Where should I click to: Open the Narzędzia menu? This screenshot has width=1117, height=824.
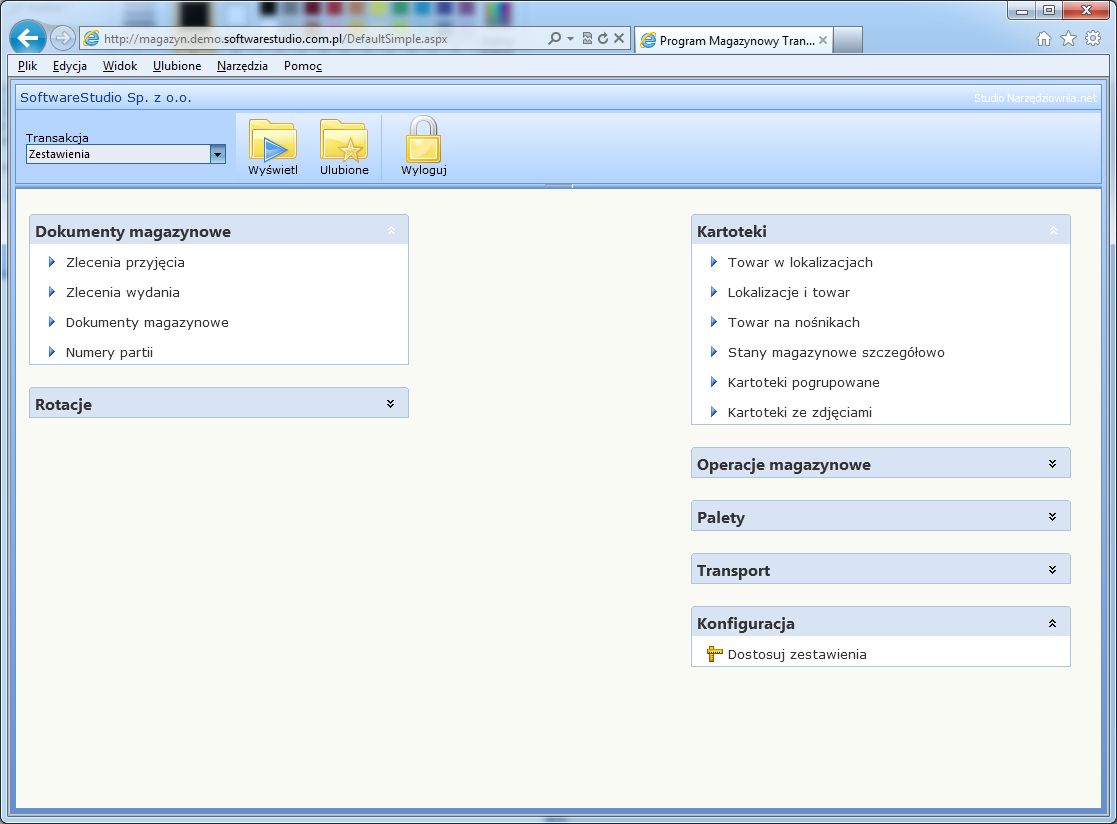tap(242, 66)
